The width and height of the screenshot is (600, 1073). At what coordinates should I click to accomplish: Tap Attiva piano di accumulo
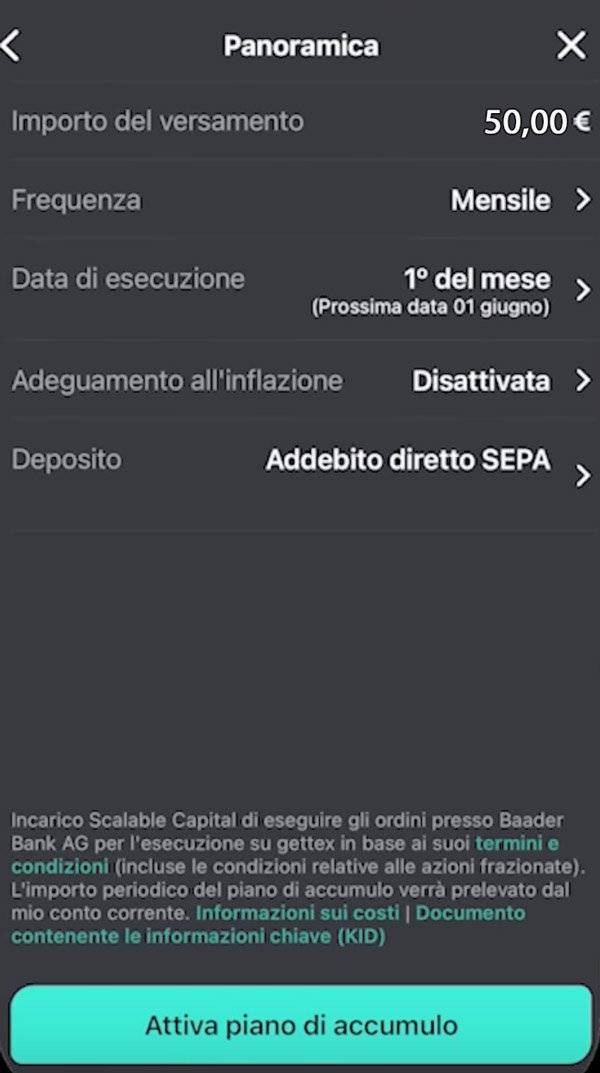point(300,1024)
